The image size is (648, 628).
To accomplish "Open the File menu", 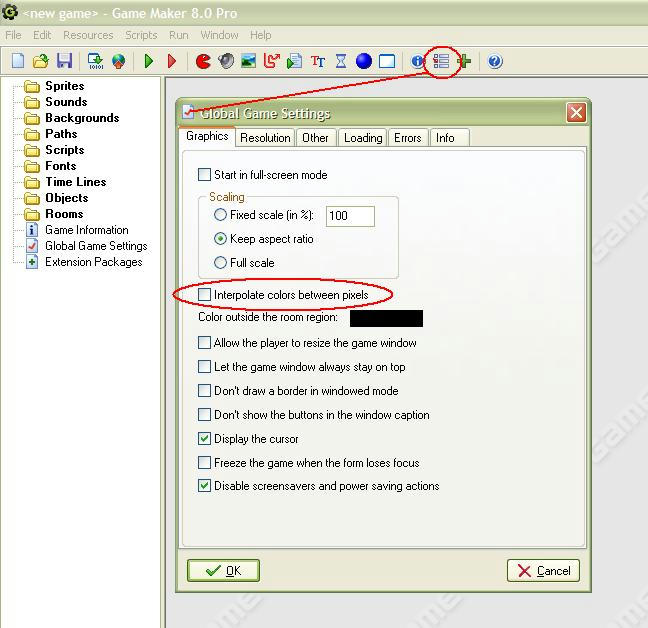I will point(13,35).
